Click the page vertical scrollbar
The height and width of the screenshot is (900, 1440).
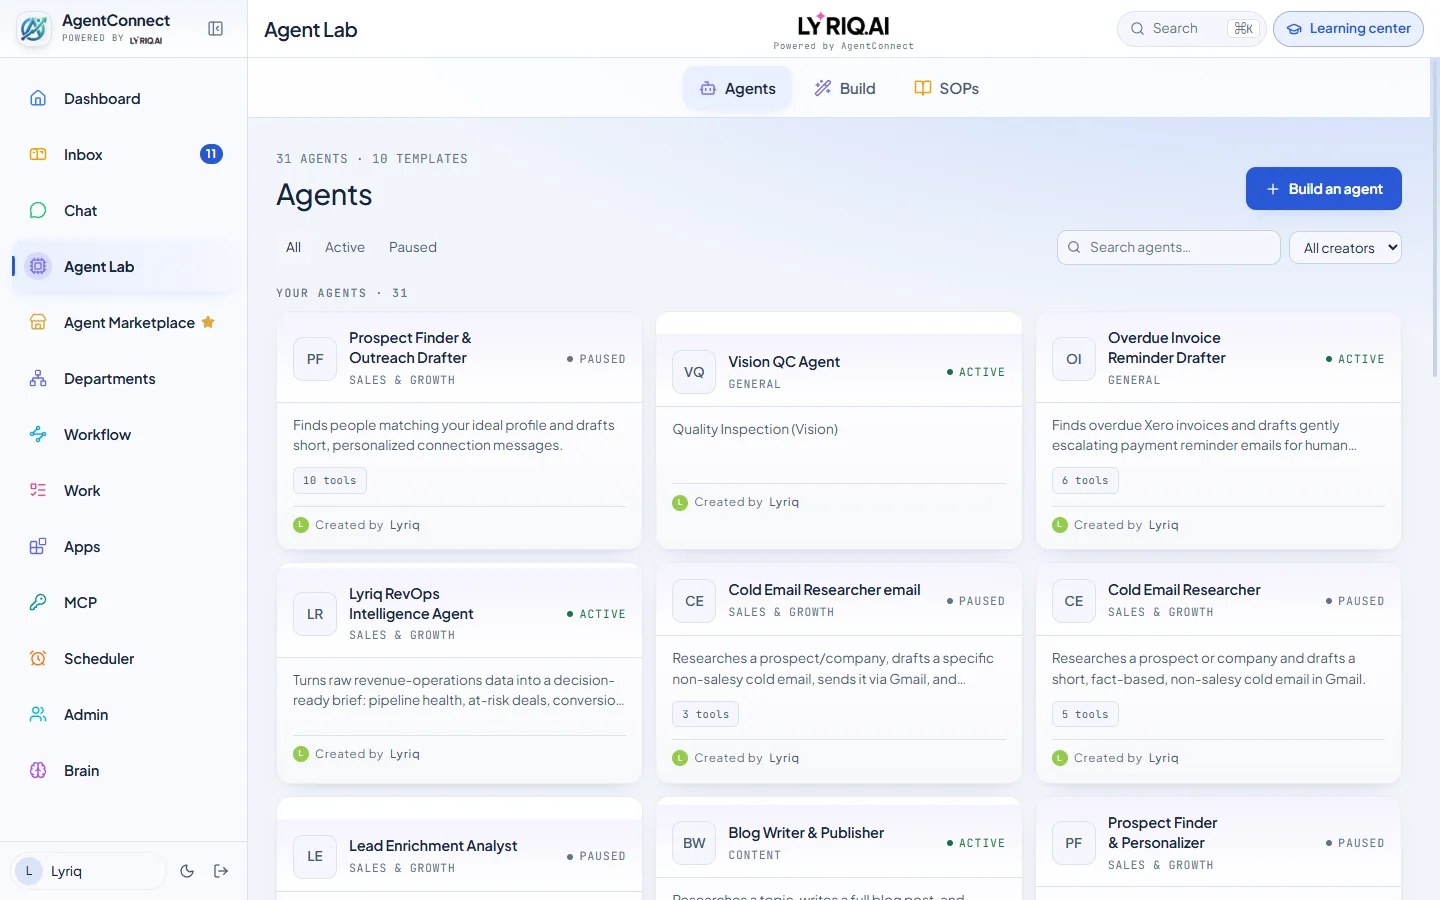pos(1435,220)
